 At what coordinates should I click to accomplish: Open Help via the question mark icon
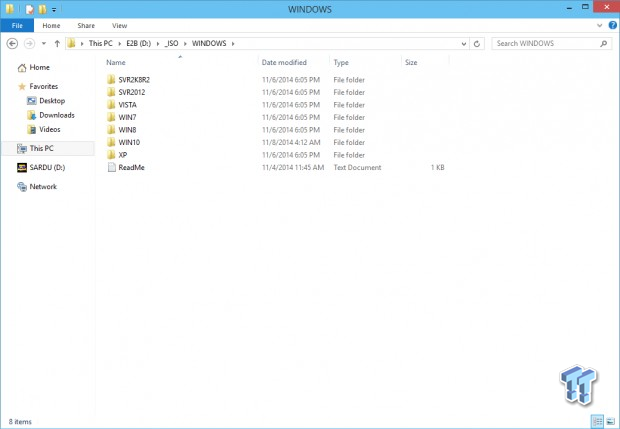[x=612, y=25]
